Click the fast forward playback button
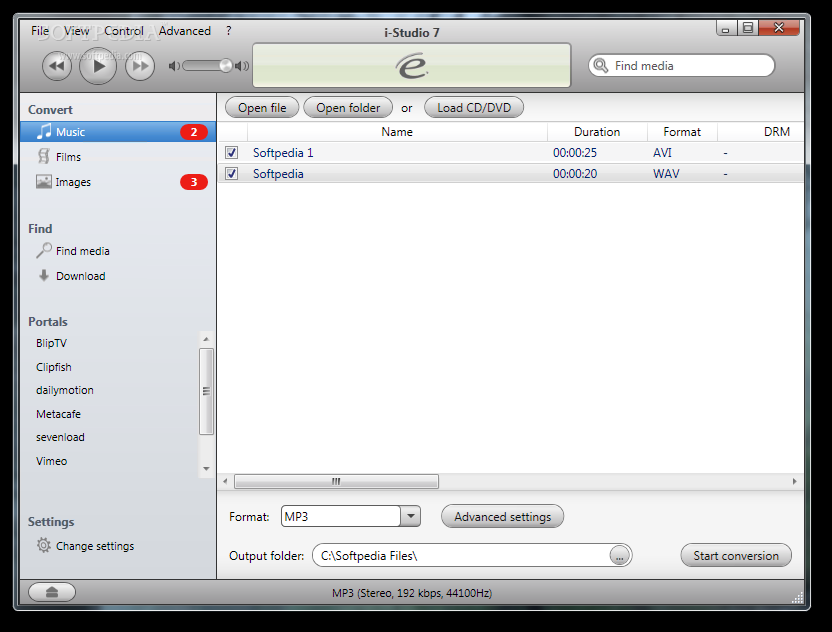The image size is (832, 632). [x=139, y=67]
